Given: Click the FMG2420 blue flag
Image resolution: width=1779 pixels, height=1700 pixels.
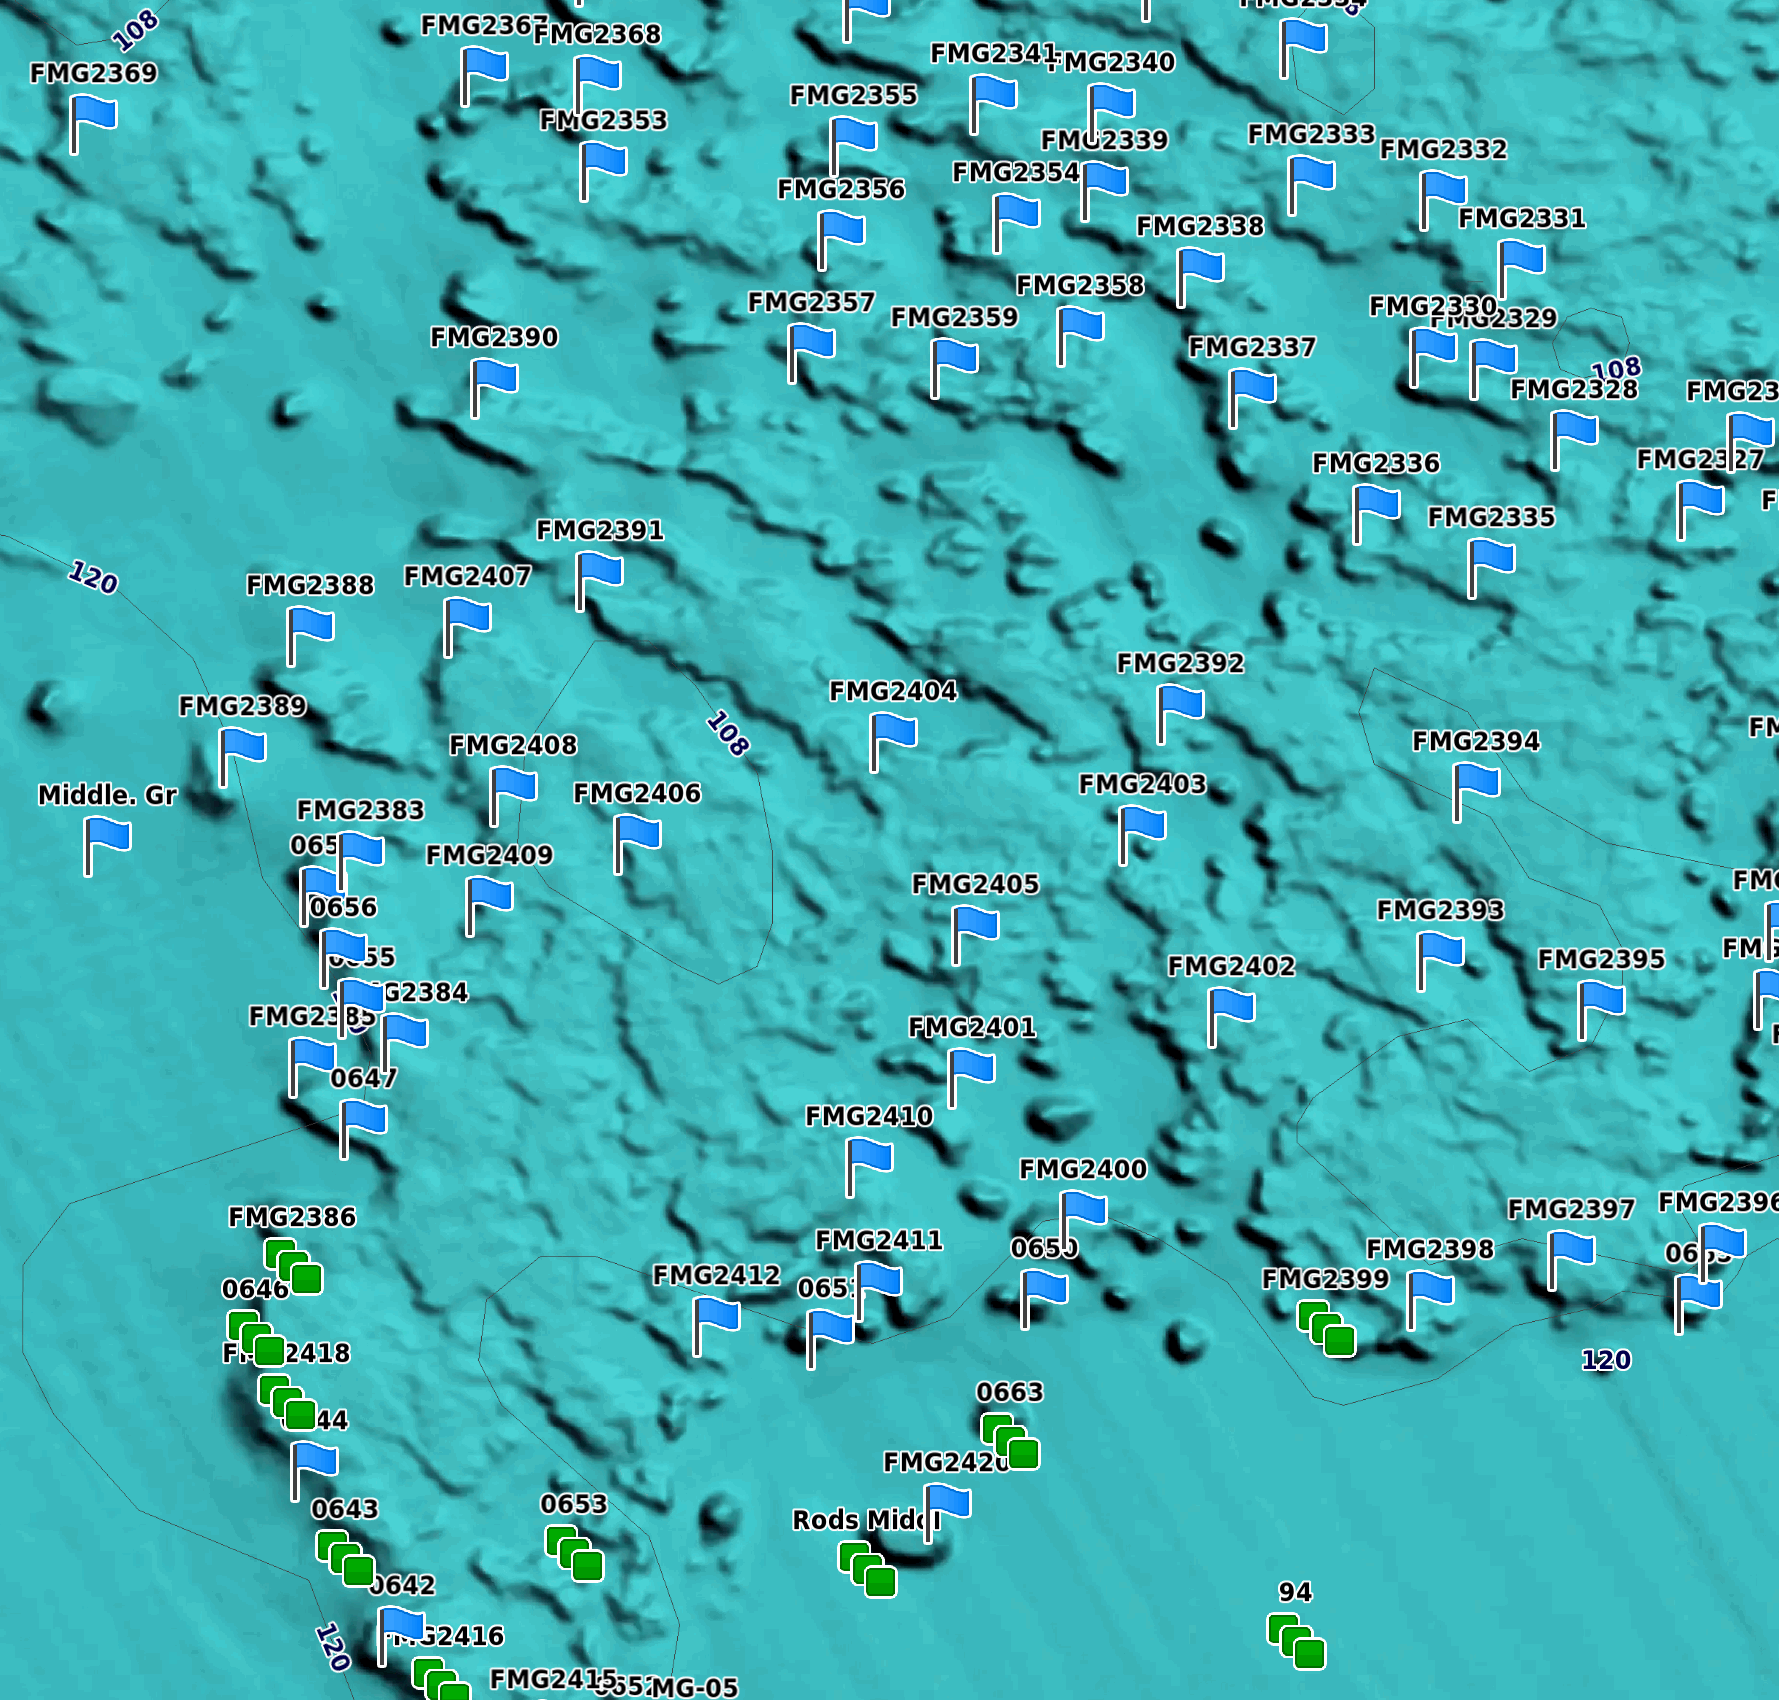Looking at the screenshot, I should click(x=947, y=1512).
